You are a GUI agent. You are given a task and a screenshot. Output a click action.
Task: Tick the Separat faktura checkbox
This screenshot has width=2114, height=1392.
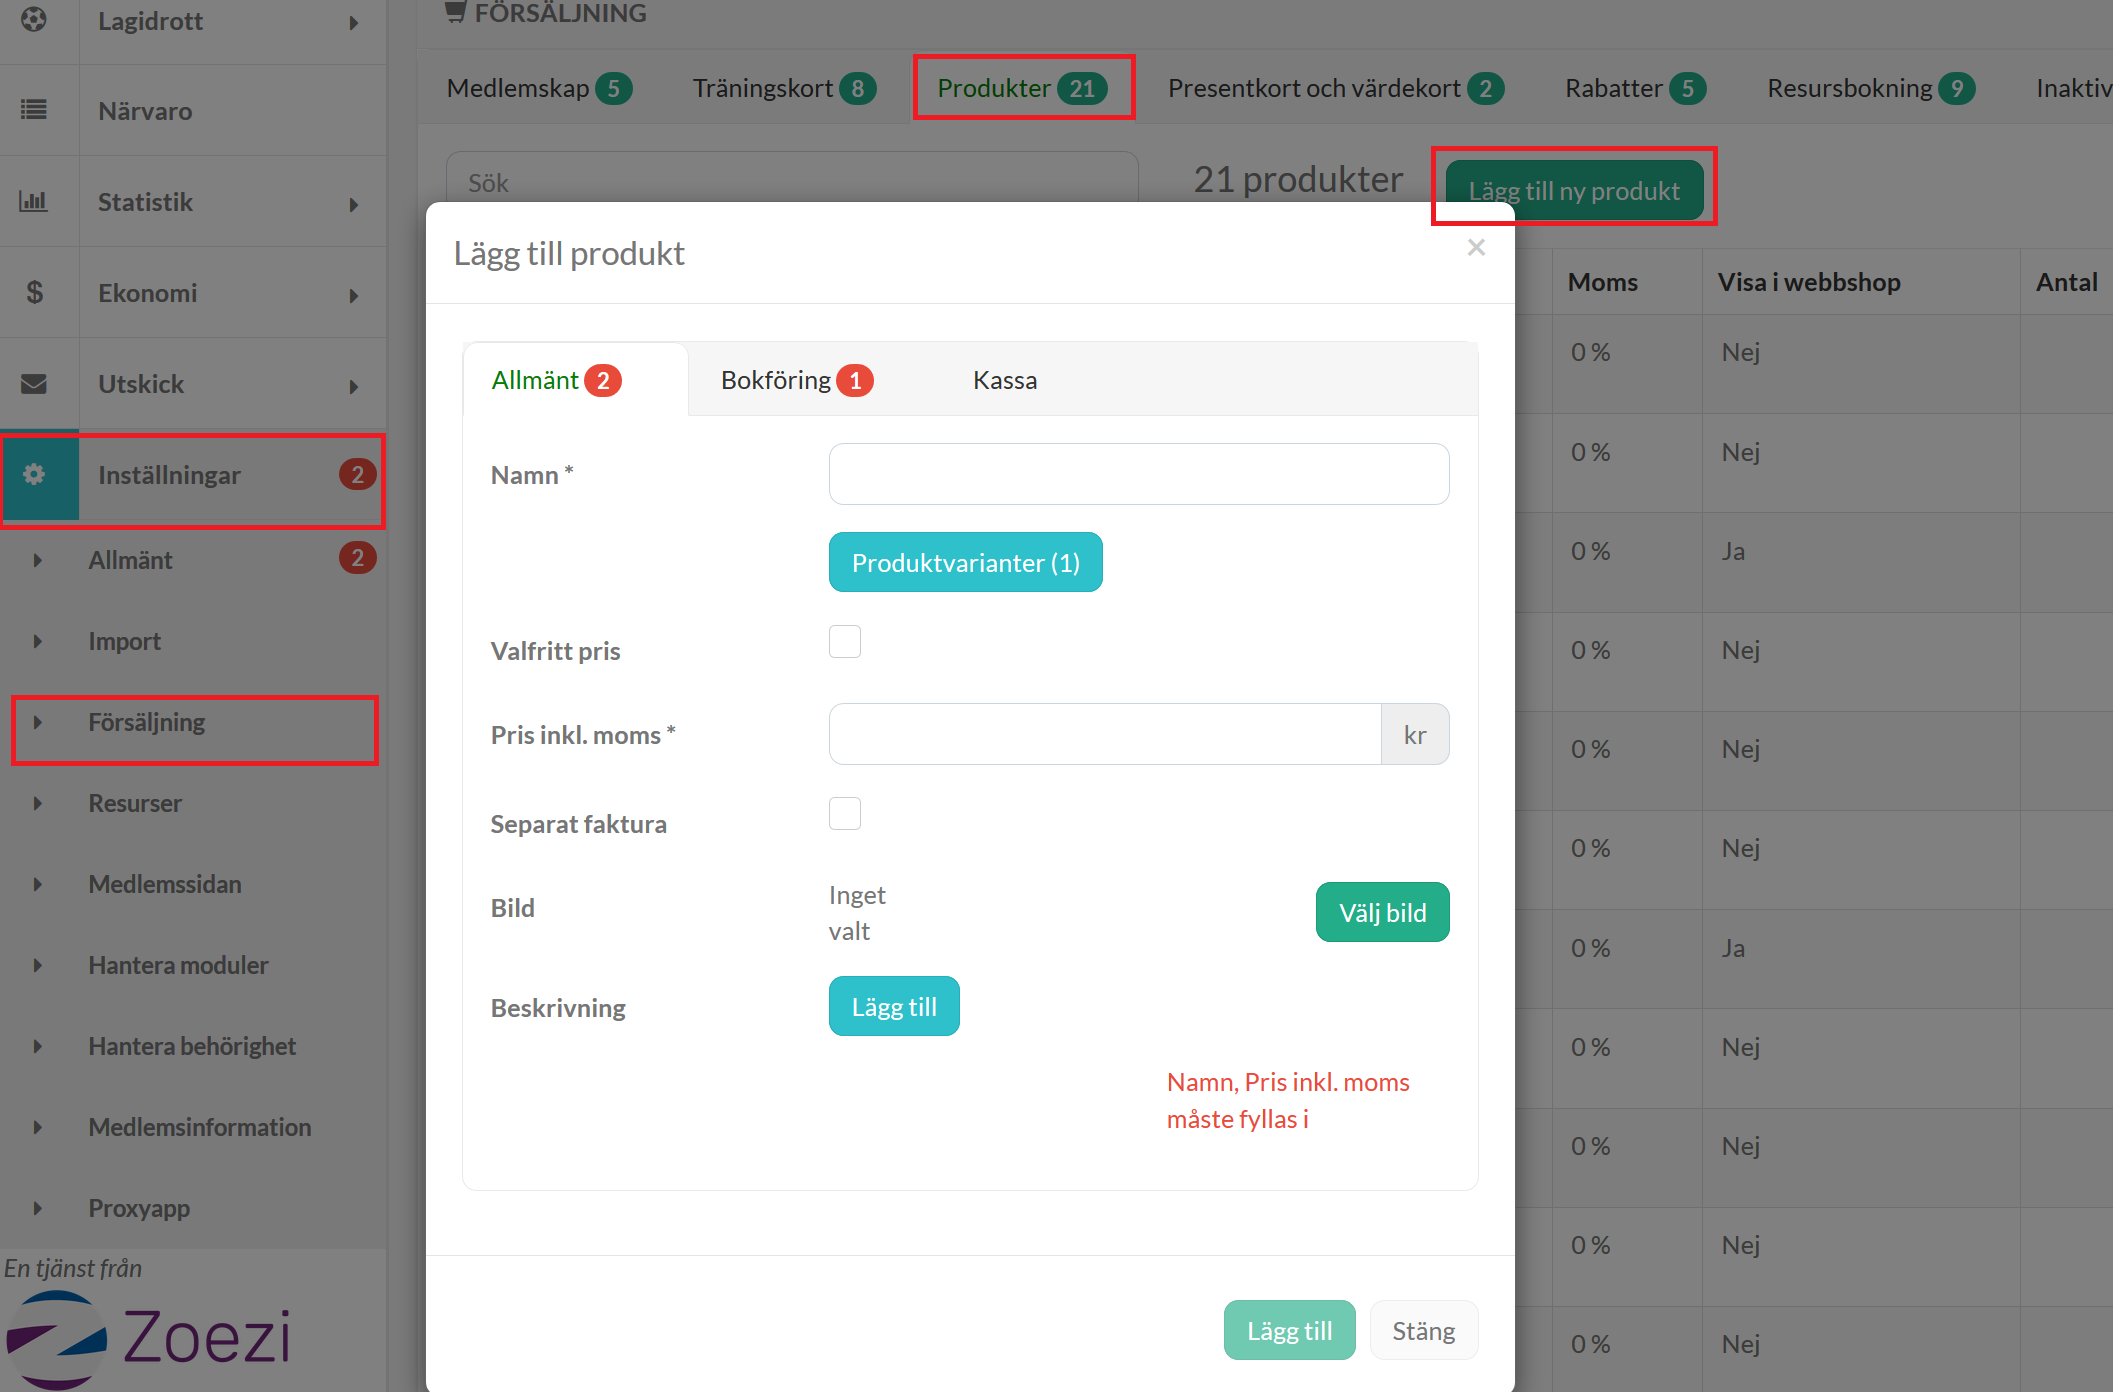pos(845,813)
